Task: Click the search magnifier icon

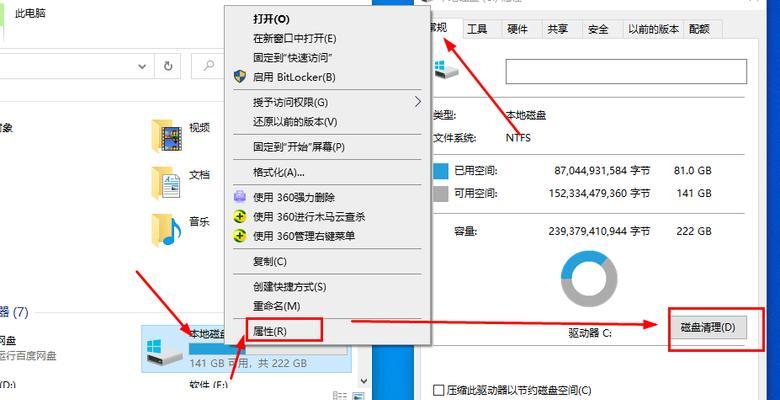Action: point(209,66)
